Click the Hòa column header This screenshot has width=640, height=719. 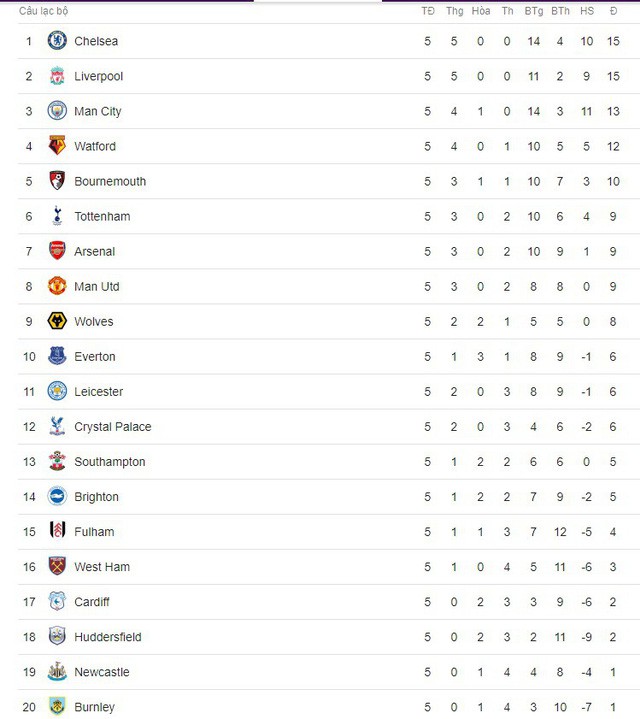481,11
